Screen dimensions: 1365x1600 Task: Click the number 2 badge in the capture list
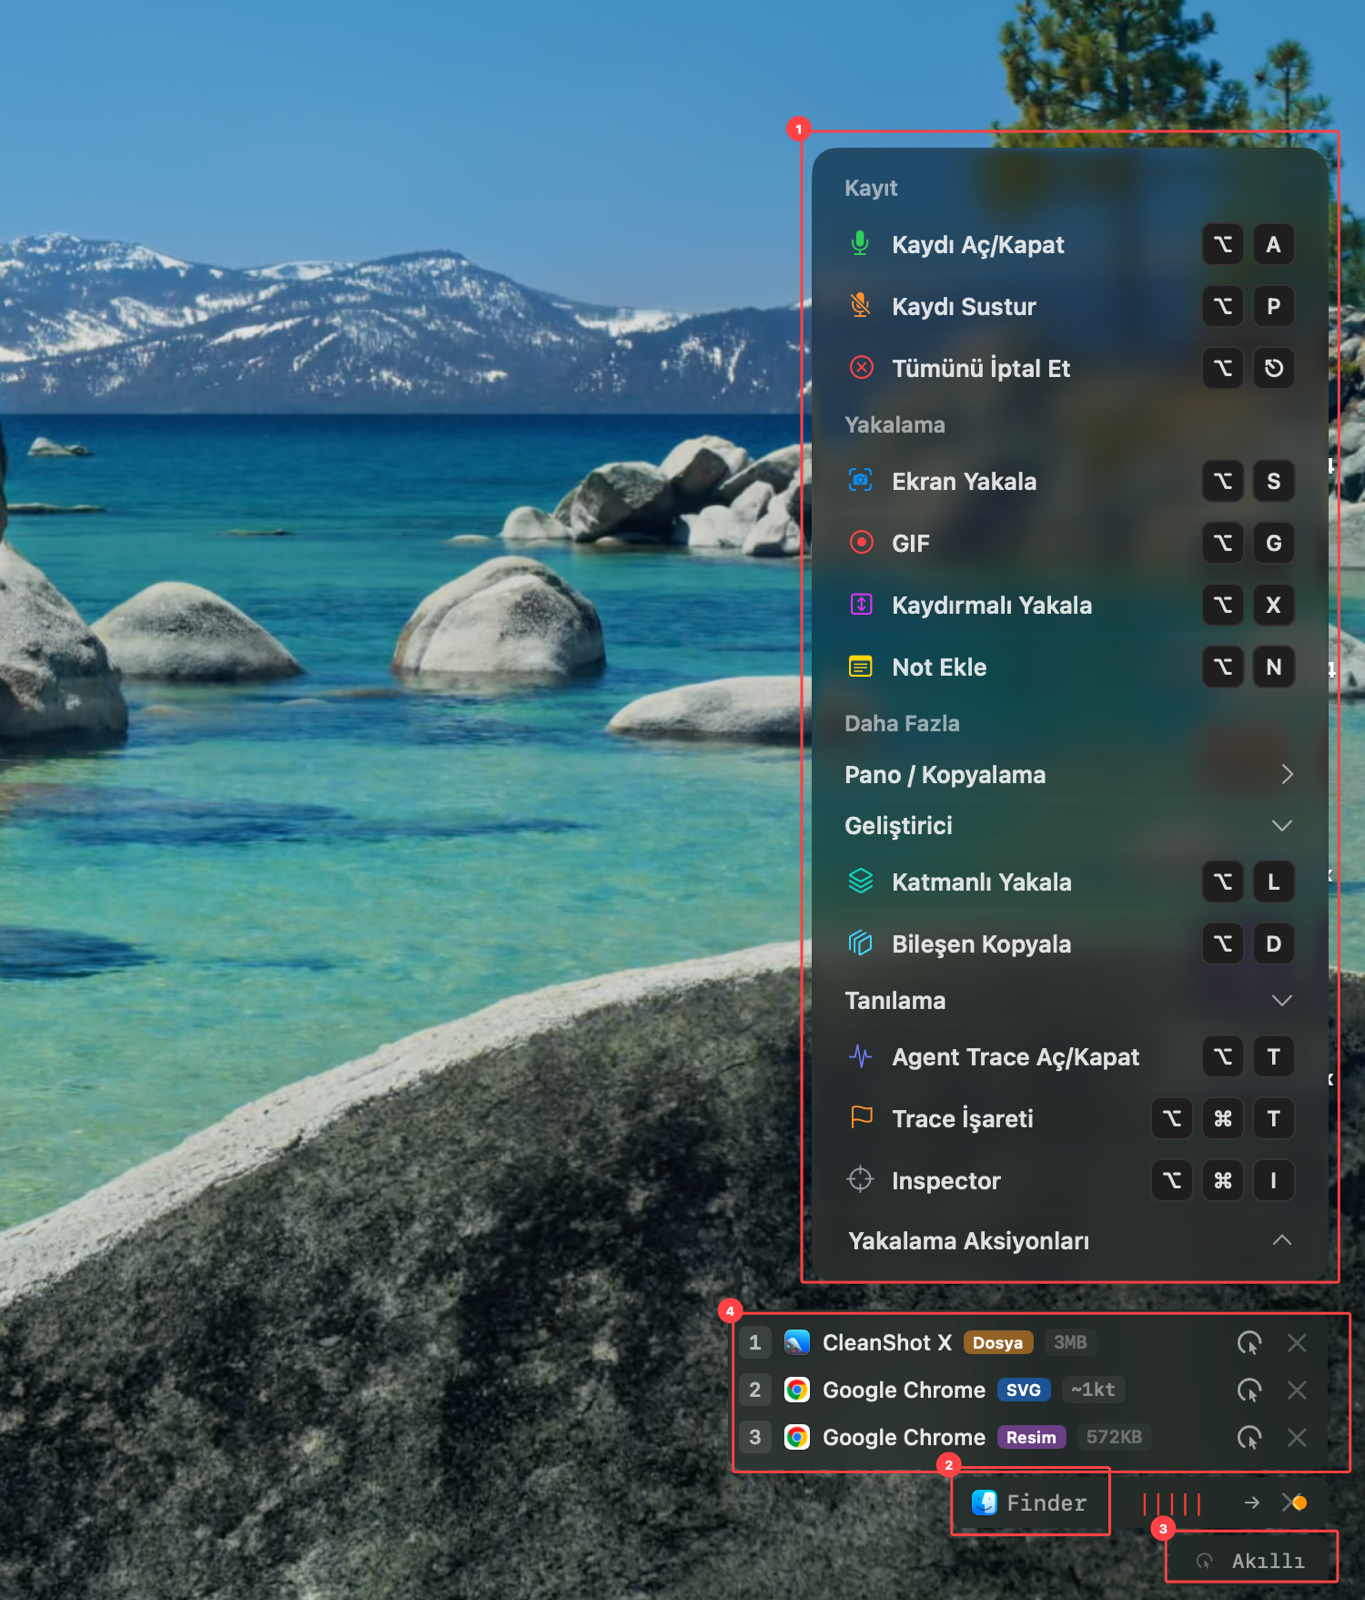tap(755, 1390)
